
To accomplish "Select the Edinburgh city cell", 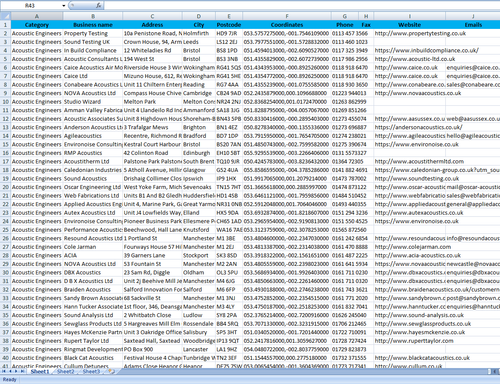I will 199,153.
